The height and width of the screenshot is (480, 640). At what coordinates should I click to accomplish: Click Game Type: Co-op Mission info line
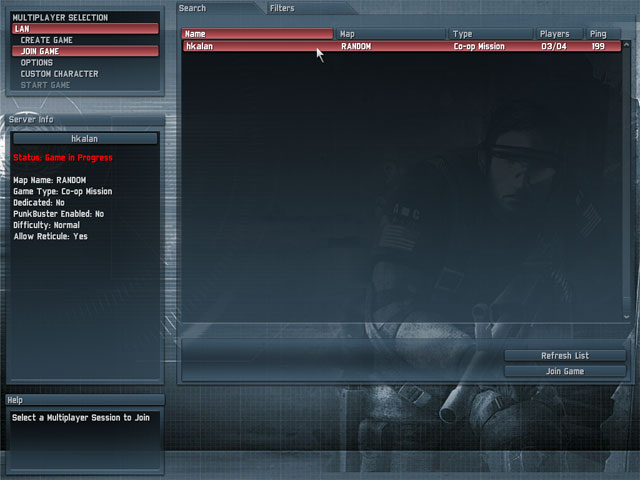click(x=62, y=191)
